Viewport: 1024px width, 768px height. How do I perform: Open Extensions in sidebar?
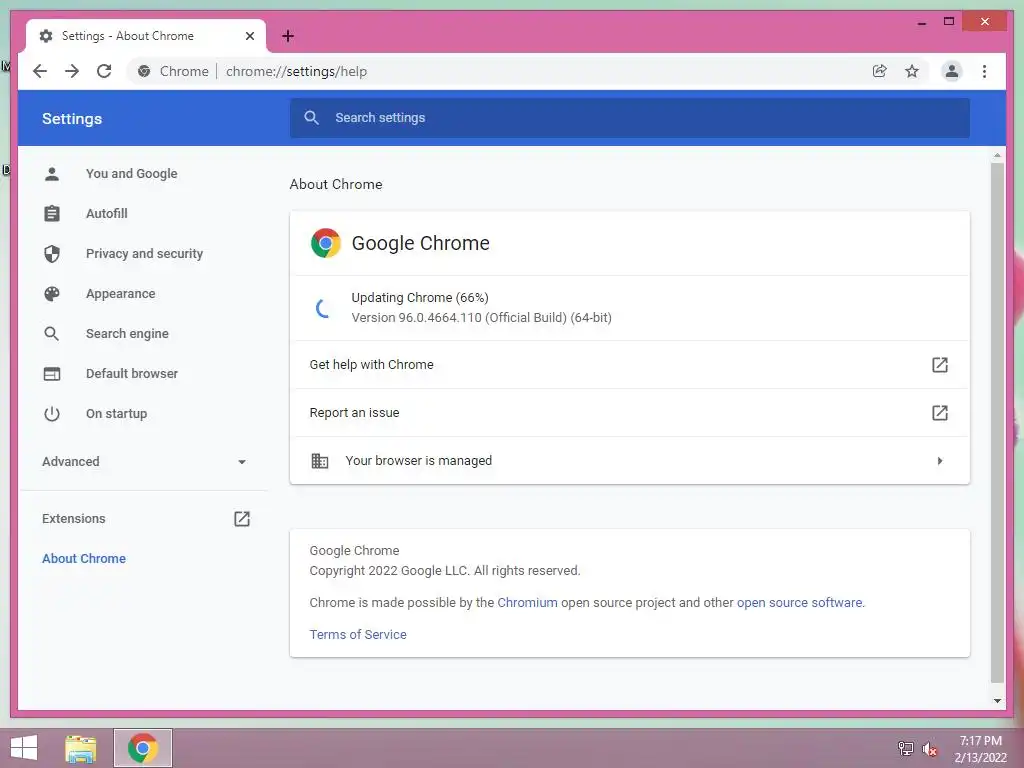pyautogui.click(x=144, y=519)
